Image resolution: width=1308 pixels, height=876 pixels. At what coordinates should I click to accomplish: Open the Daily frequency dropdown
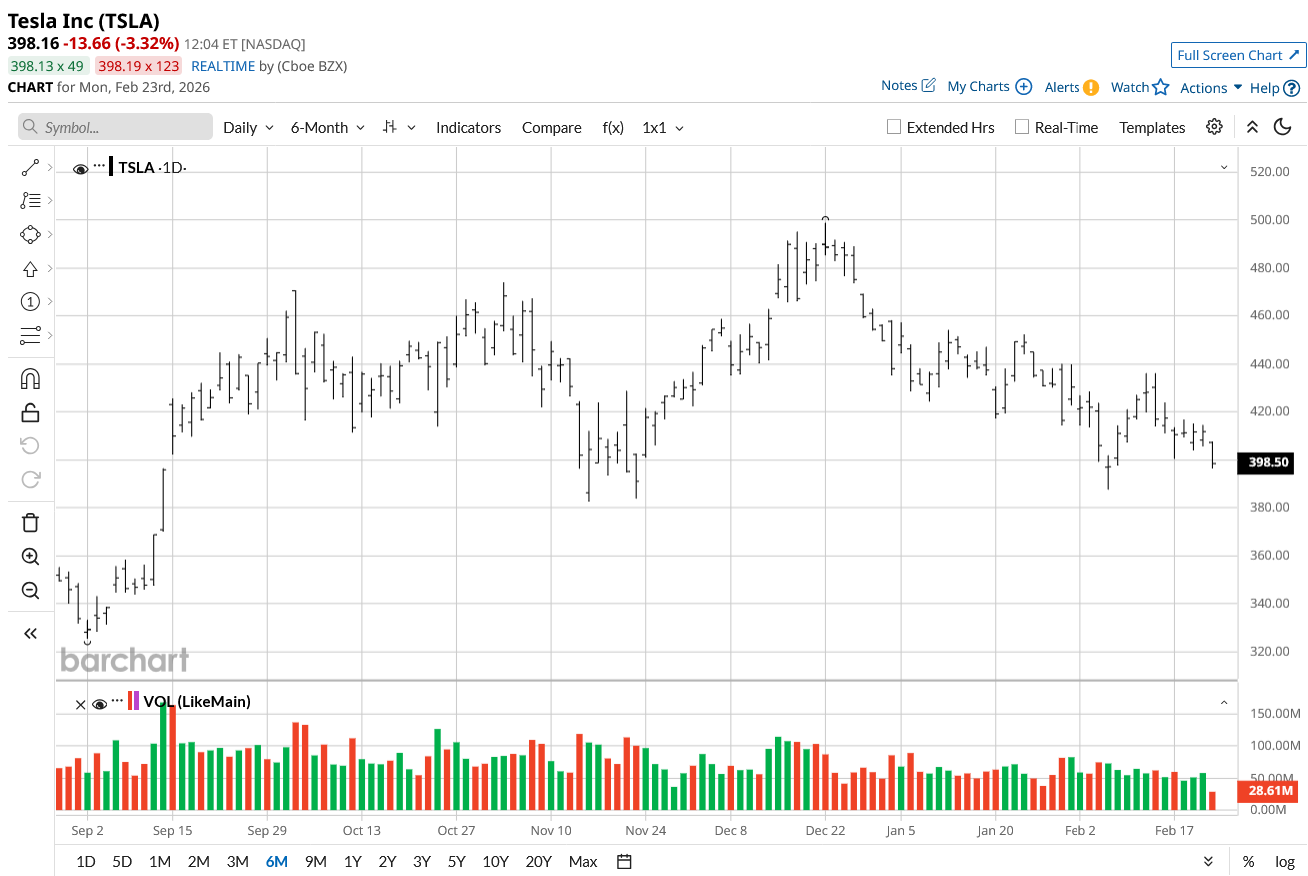pos(248,127)
